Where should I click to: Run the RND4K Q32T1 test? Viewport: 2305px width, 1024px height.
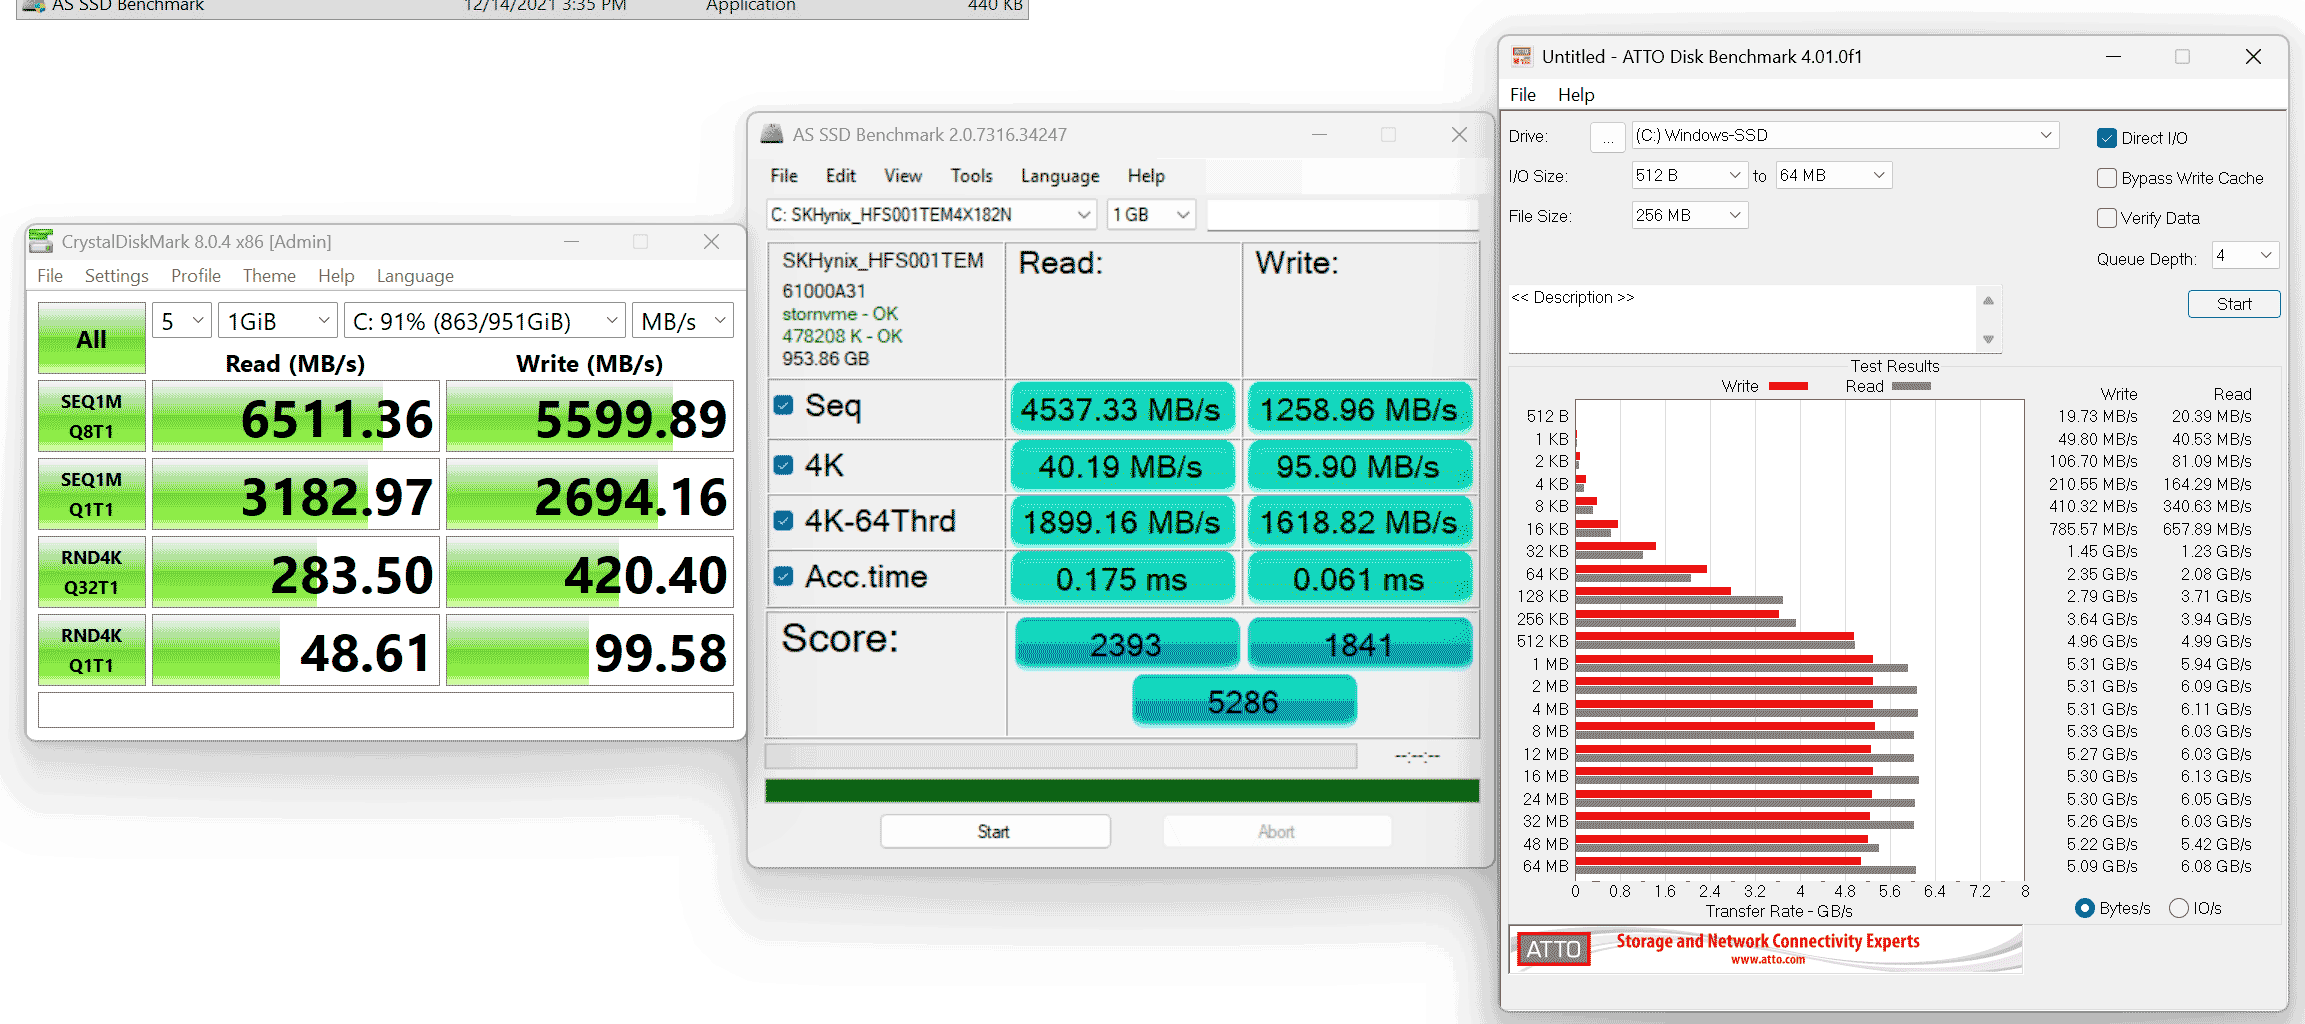(92, 572)
